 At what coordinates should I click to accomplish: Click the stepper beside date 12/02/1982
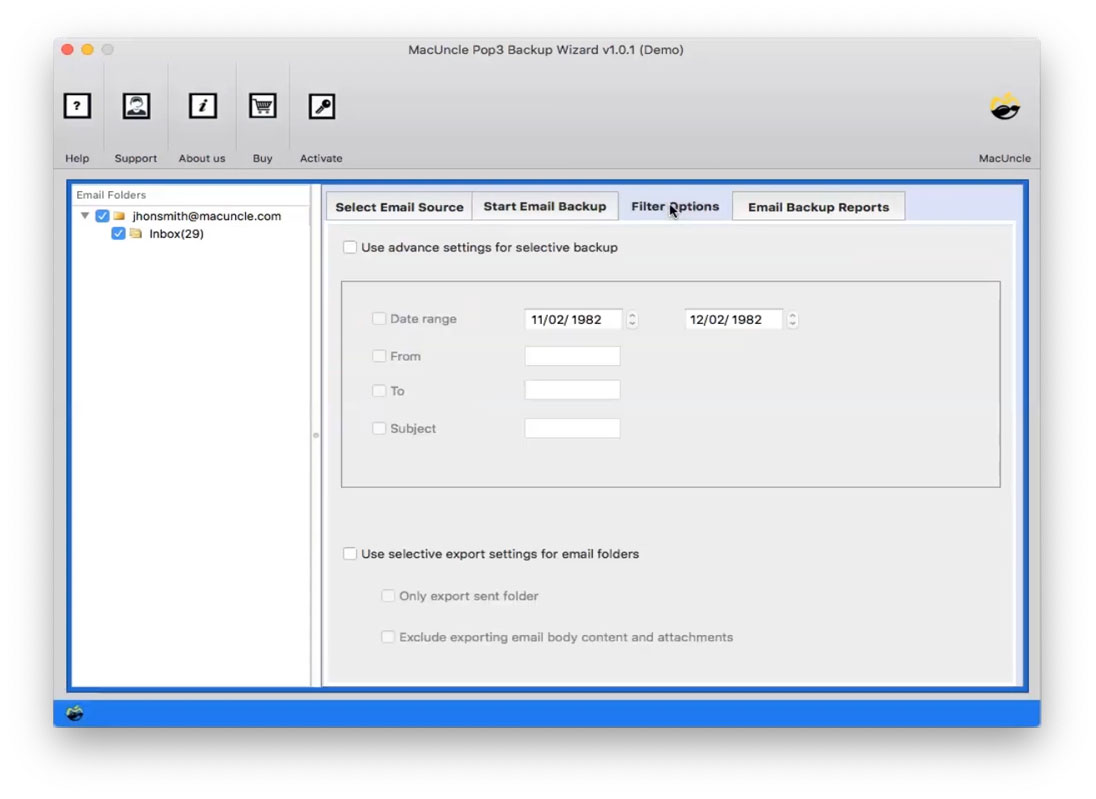[793, 319]
